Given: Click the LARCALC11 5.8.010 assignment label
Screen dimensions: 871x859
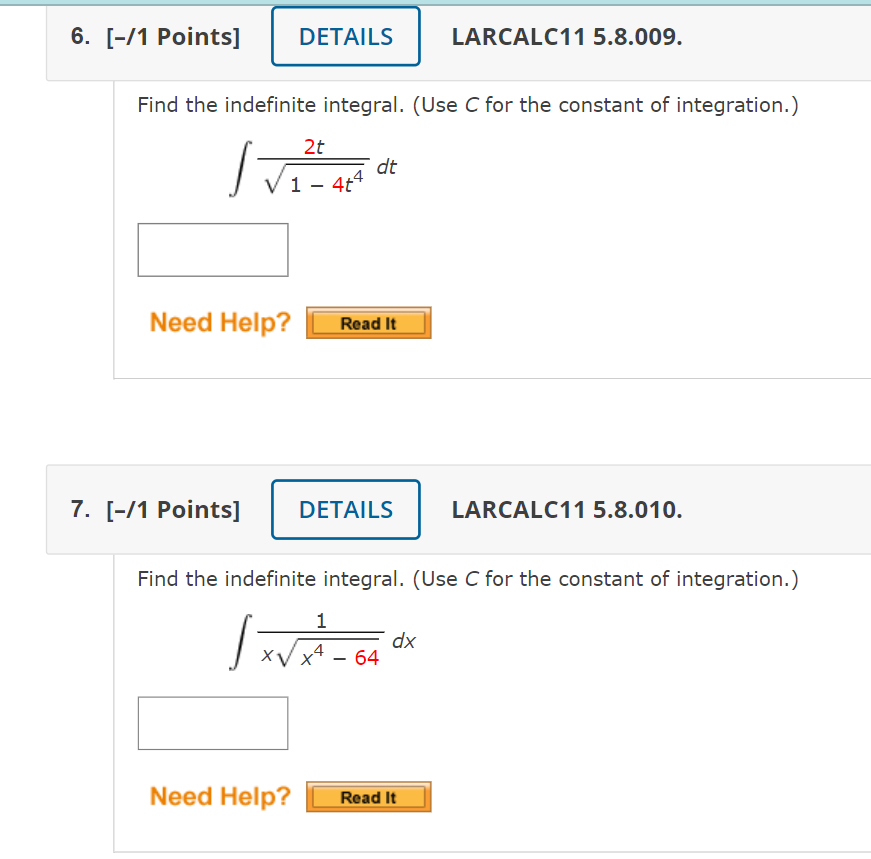Looking at the screenshot, I should point(567,509).
